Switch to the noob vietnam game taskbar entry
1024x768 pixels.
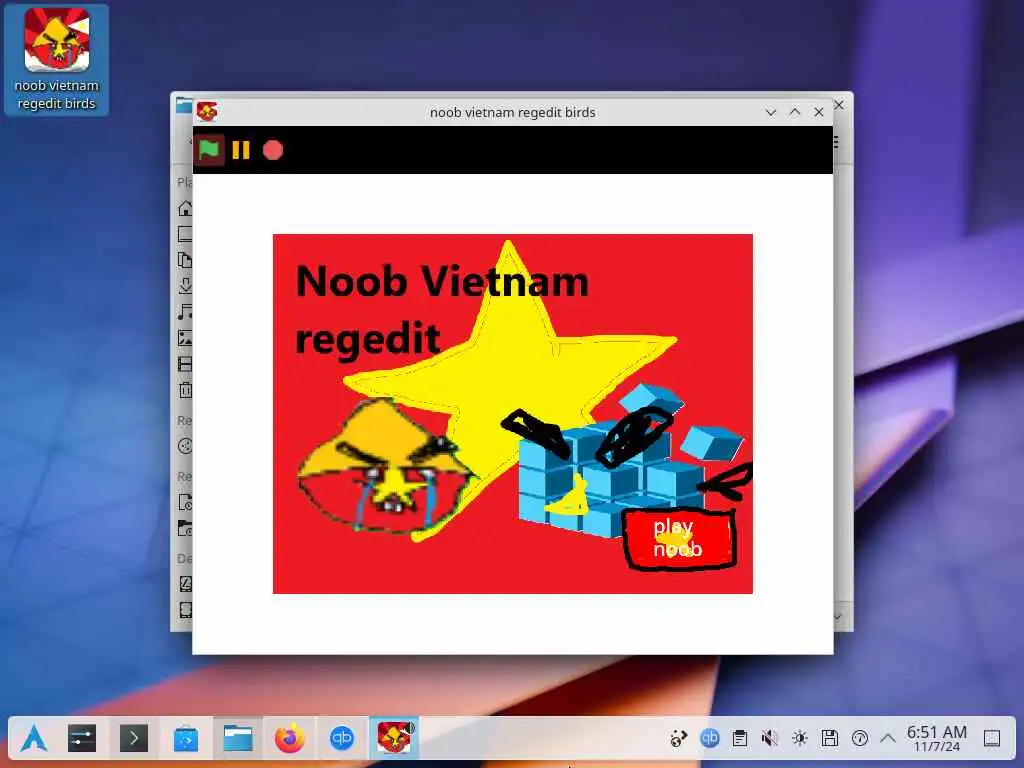pos(394,739)
